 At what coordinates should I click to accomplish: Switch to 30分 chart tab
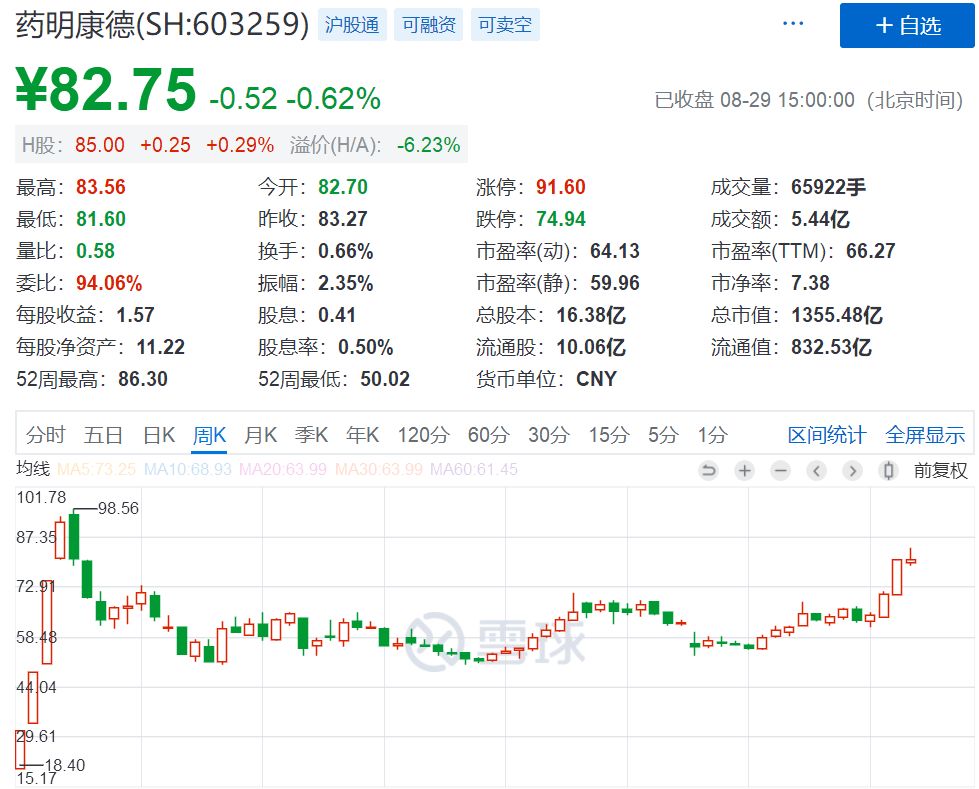pos(549,434)
